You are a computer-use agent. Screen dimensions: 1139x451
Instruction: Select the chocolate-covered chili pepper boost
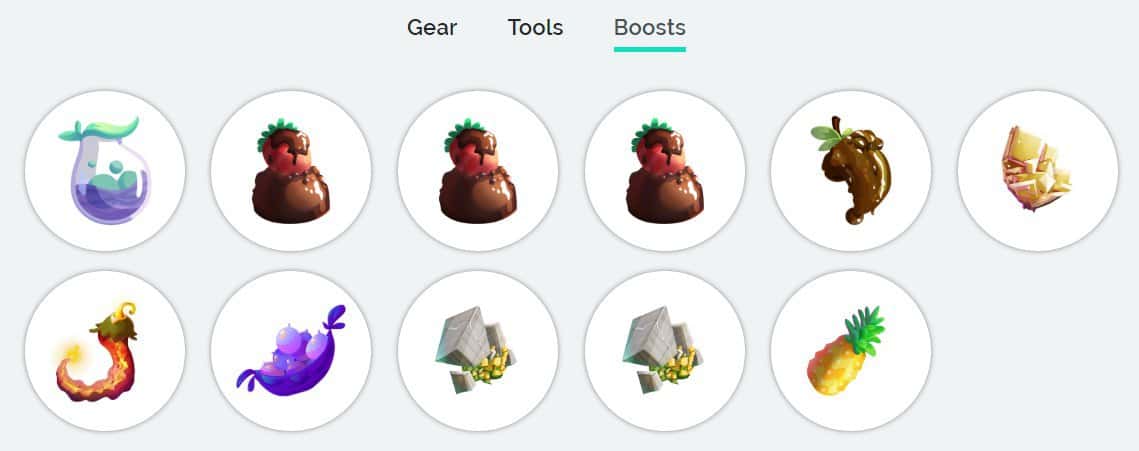point(851,171)
